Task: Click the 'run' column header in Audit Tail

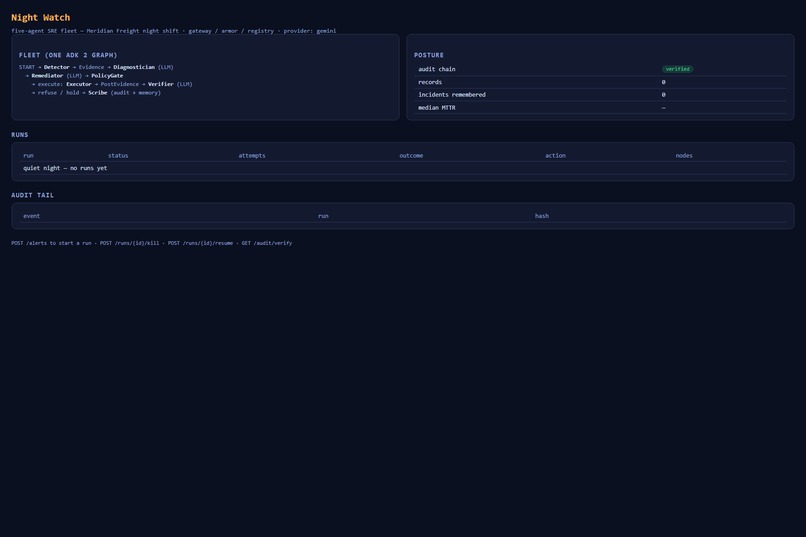Action: point(323,216)
